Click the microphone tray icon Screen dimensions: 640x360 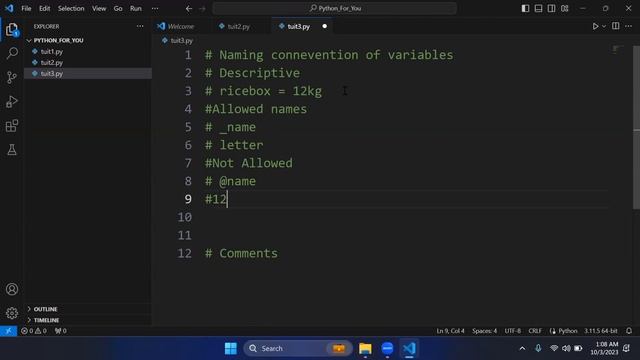[538, 348]
